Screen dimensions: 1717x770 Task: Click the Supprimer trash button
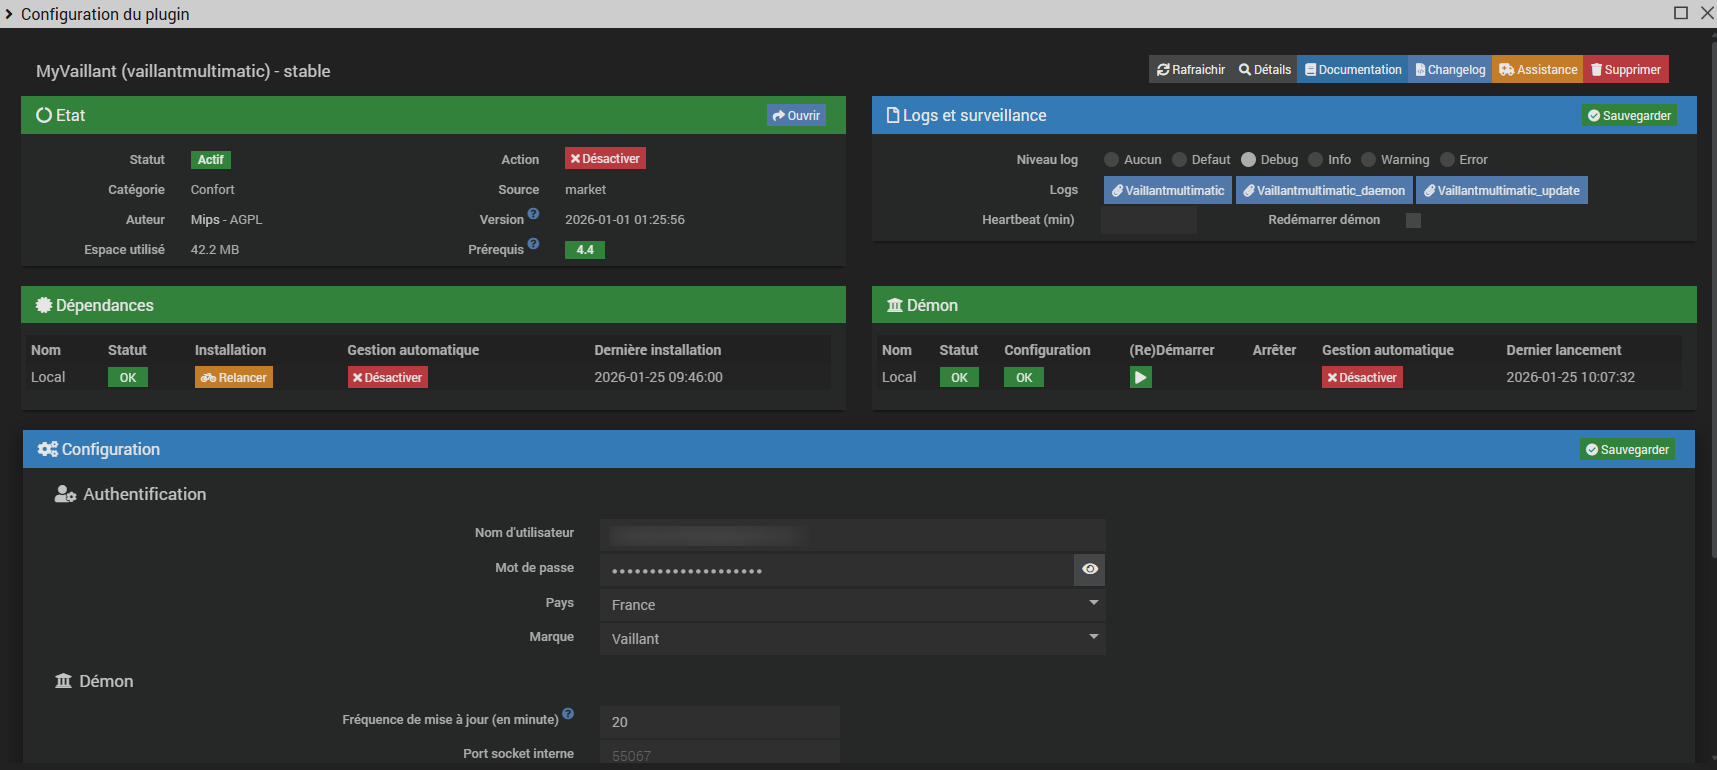coord(1625,70)
